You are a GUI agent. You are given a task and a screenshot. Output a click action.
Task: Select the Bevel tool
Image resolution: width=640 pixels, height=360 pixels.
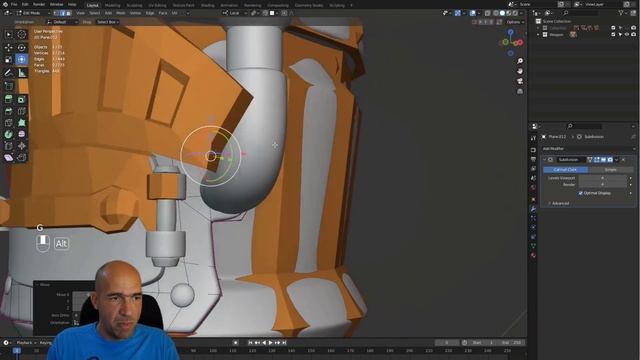click(x=9, y=111)
